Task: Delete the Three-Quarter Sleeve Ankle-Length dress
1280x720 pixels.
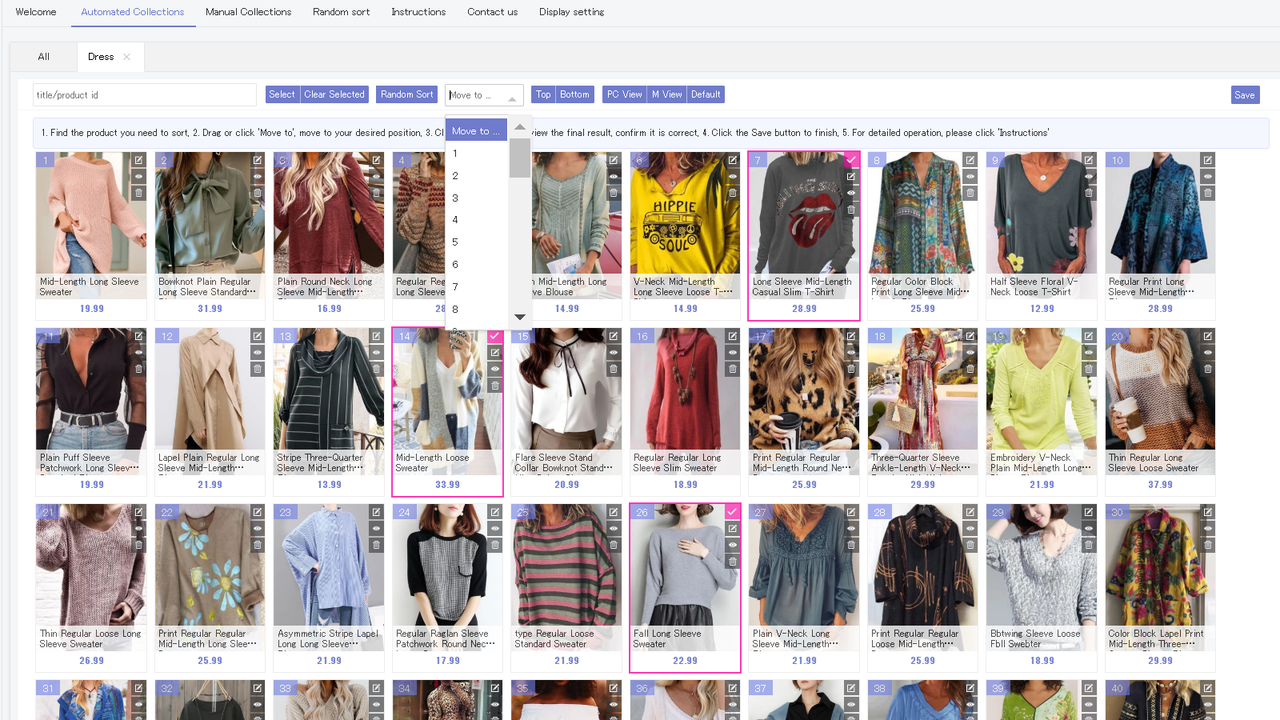Action: tap(970, 369)
